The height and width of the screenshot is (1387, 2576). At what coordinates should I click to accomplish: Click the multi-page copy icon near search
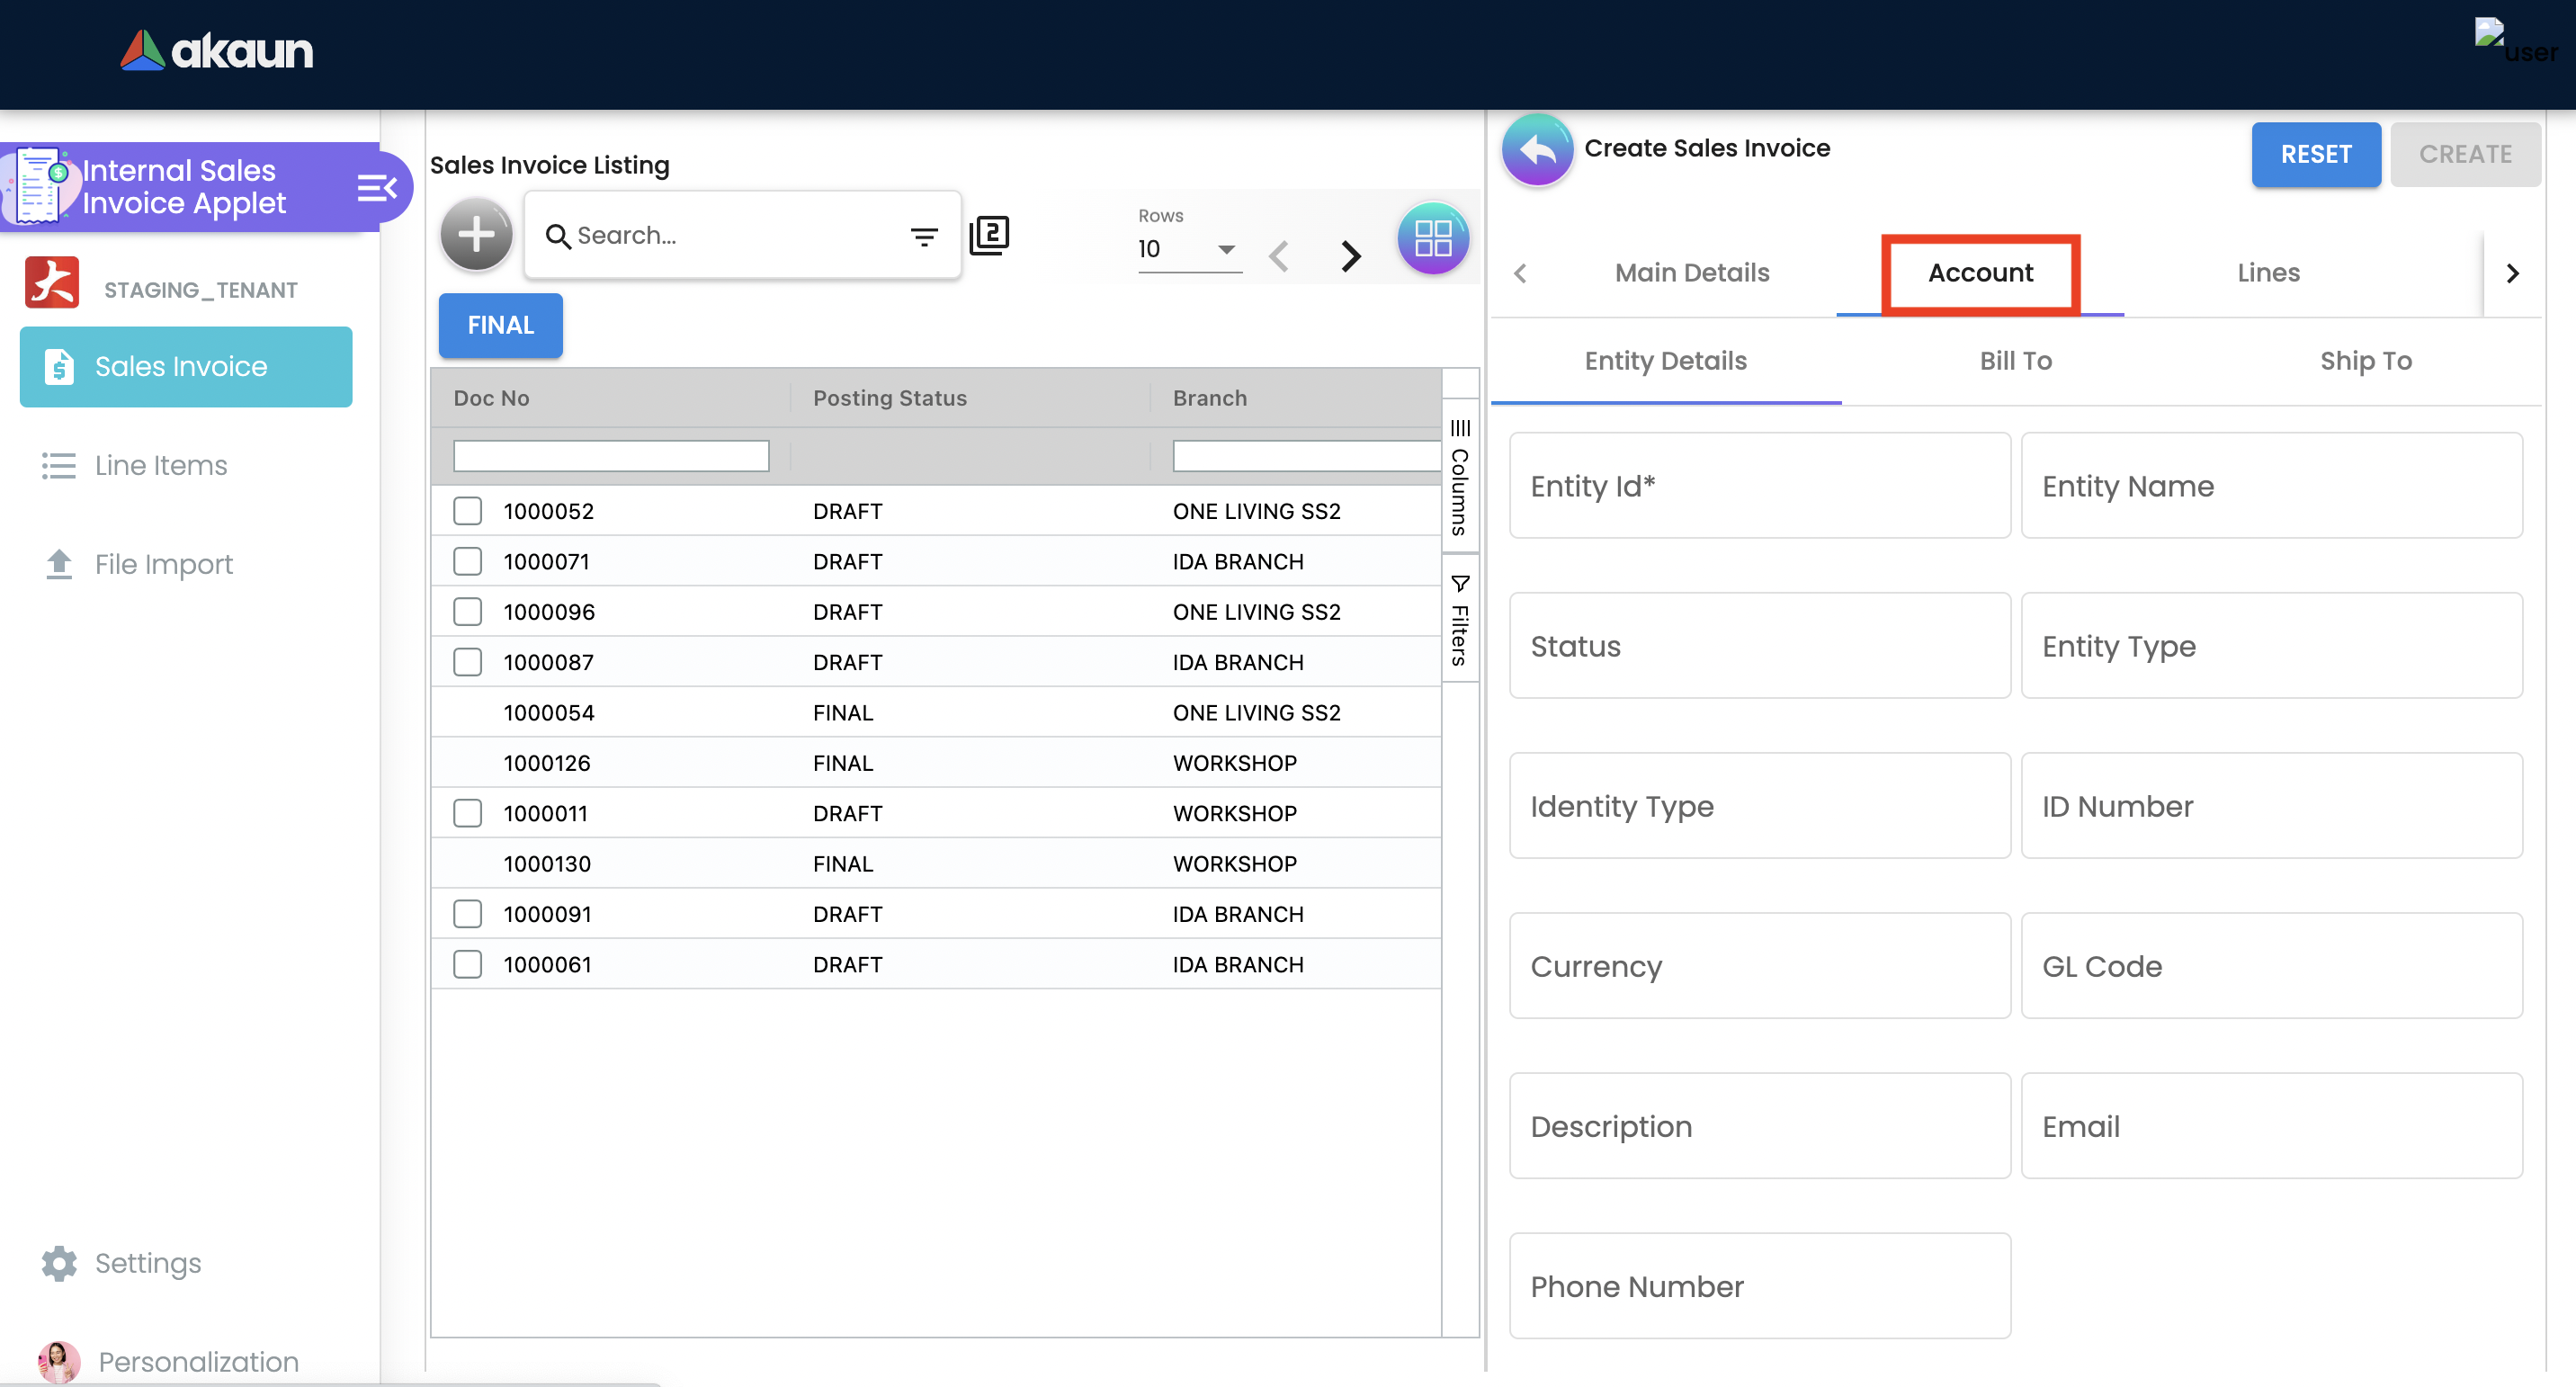point(989,235)
